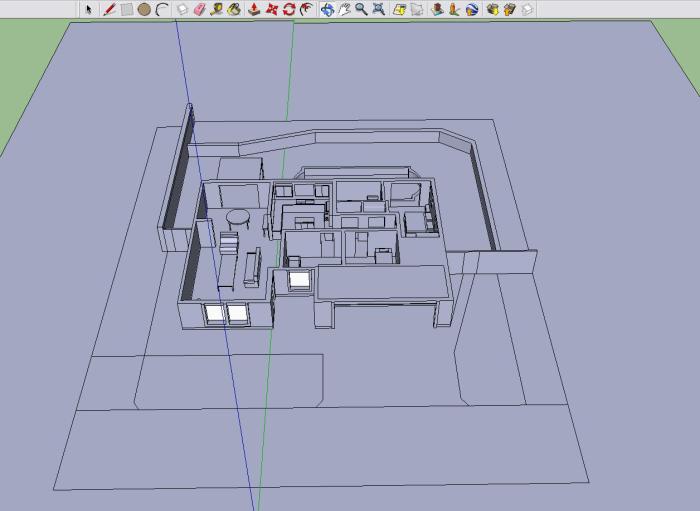The image size is (700, 511).
Task: Switch to the Pan hand tool
Action: (344, 9)
